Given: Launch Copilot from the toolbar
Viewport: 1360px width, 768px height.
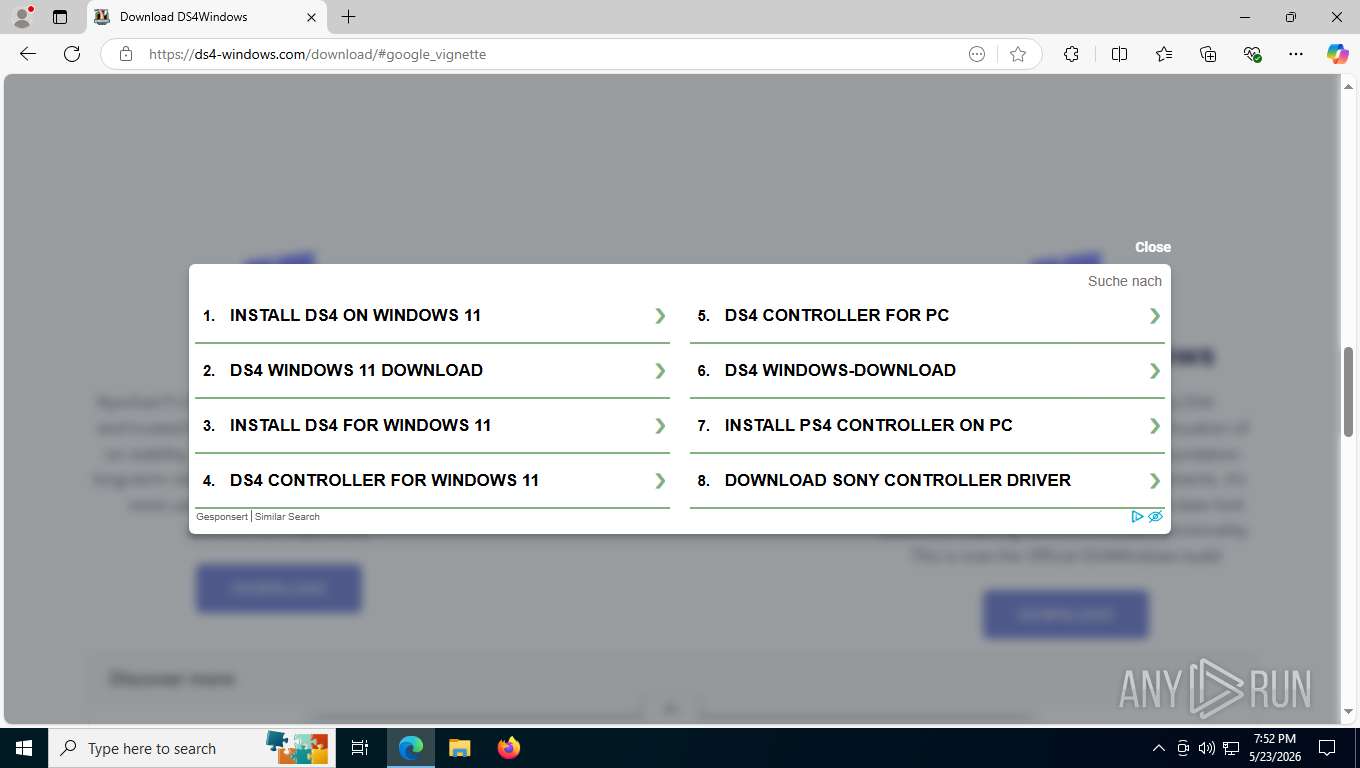Looking at the screenshot, I should pos(1337,54).
